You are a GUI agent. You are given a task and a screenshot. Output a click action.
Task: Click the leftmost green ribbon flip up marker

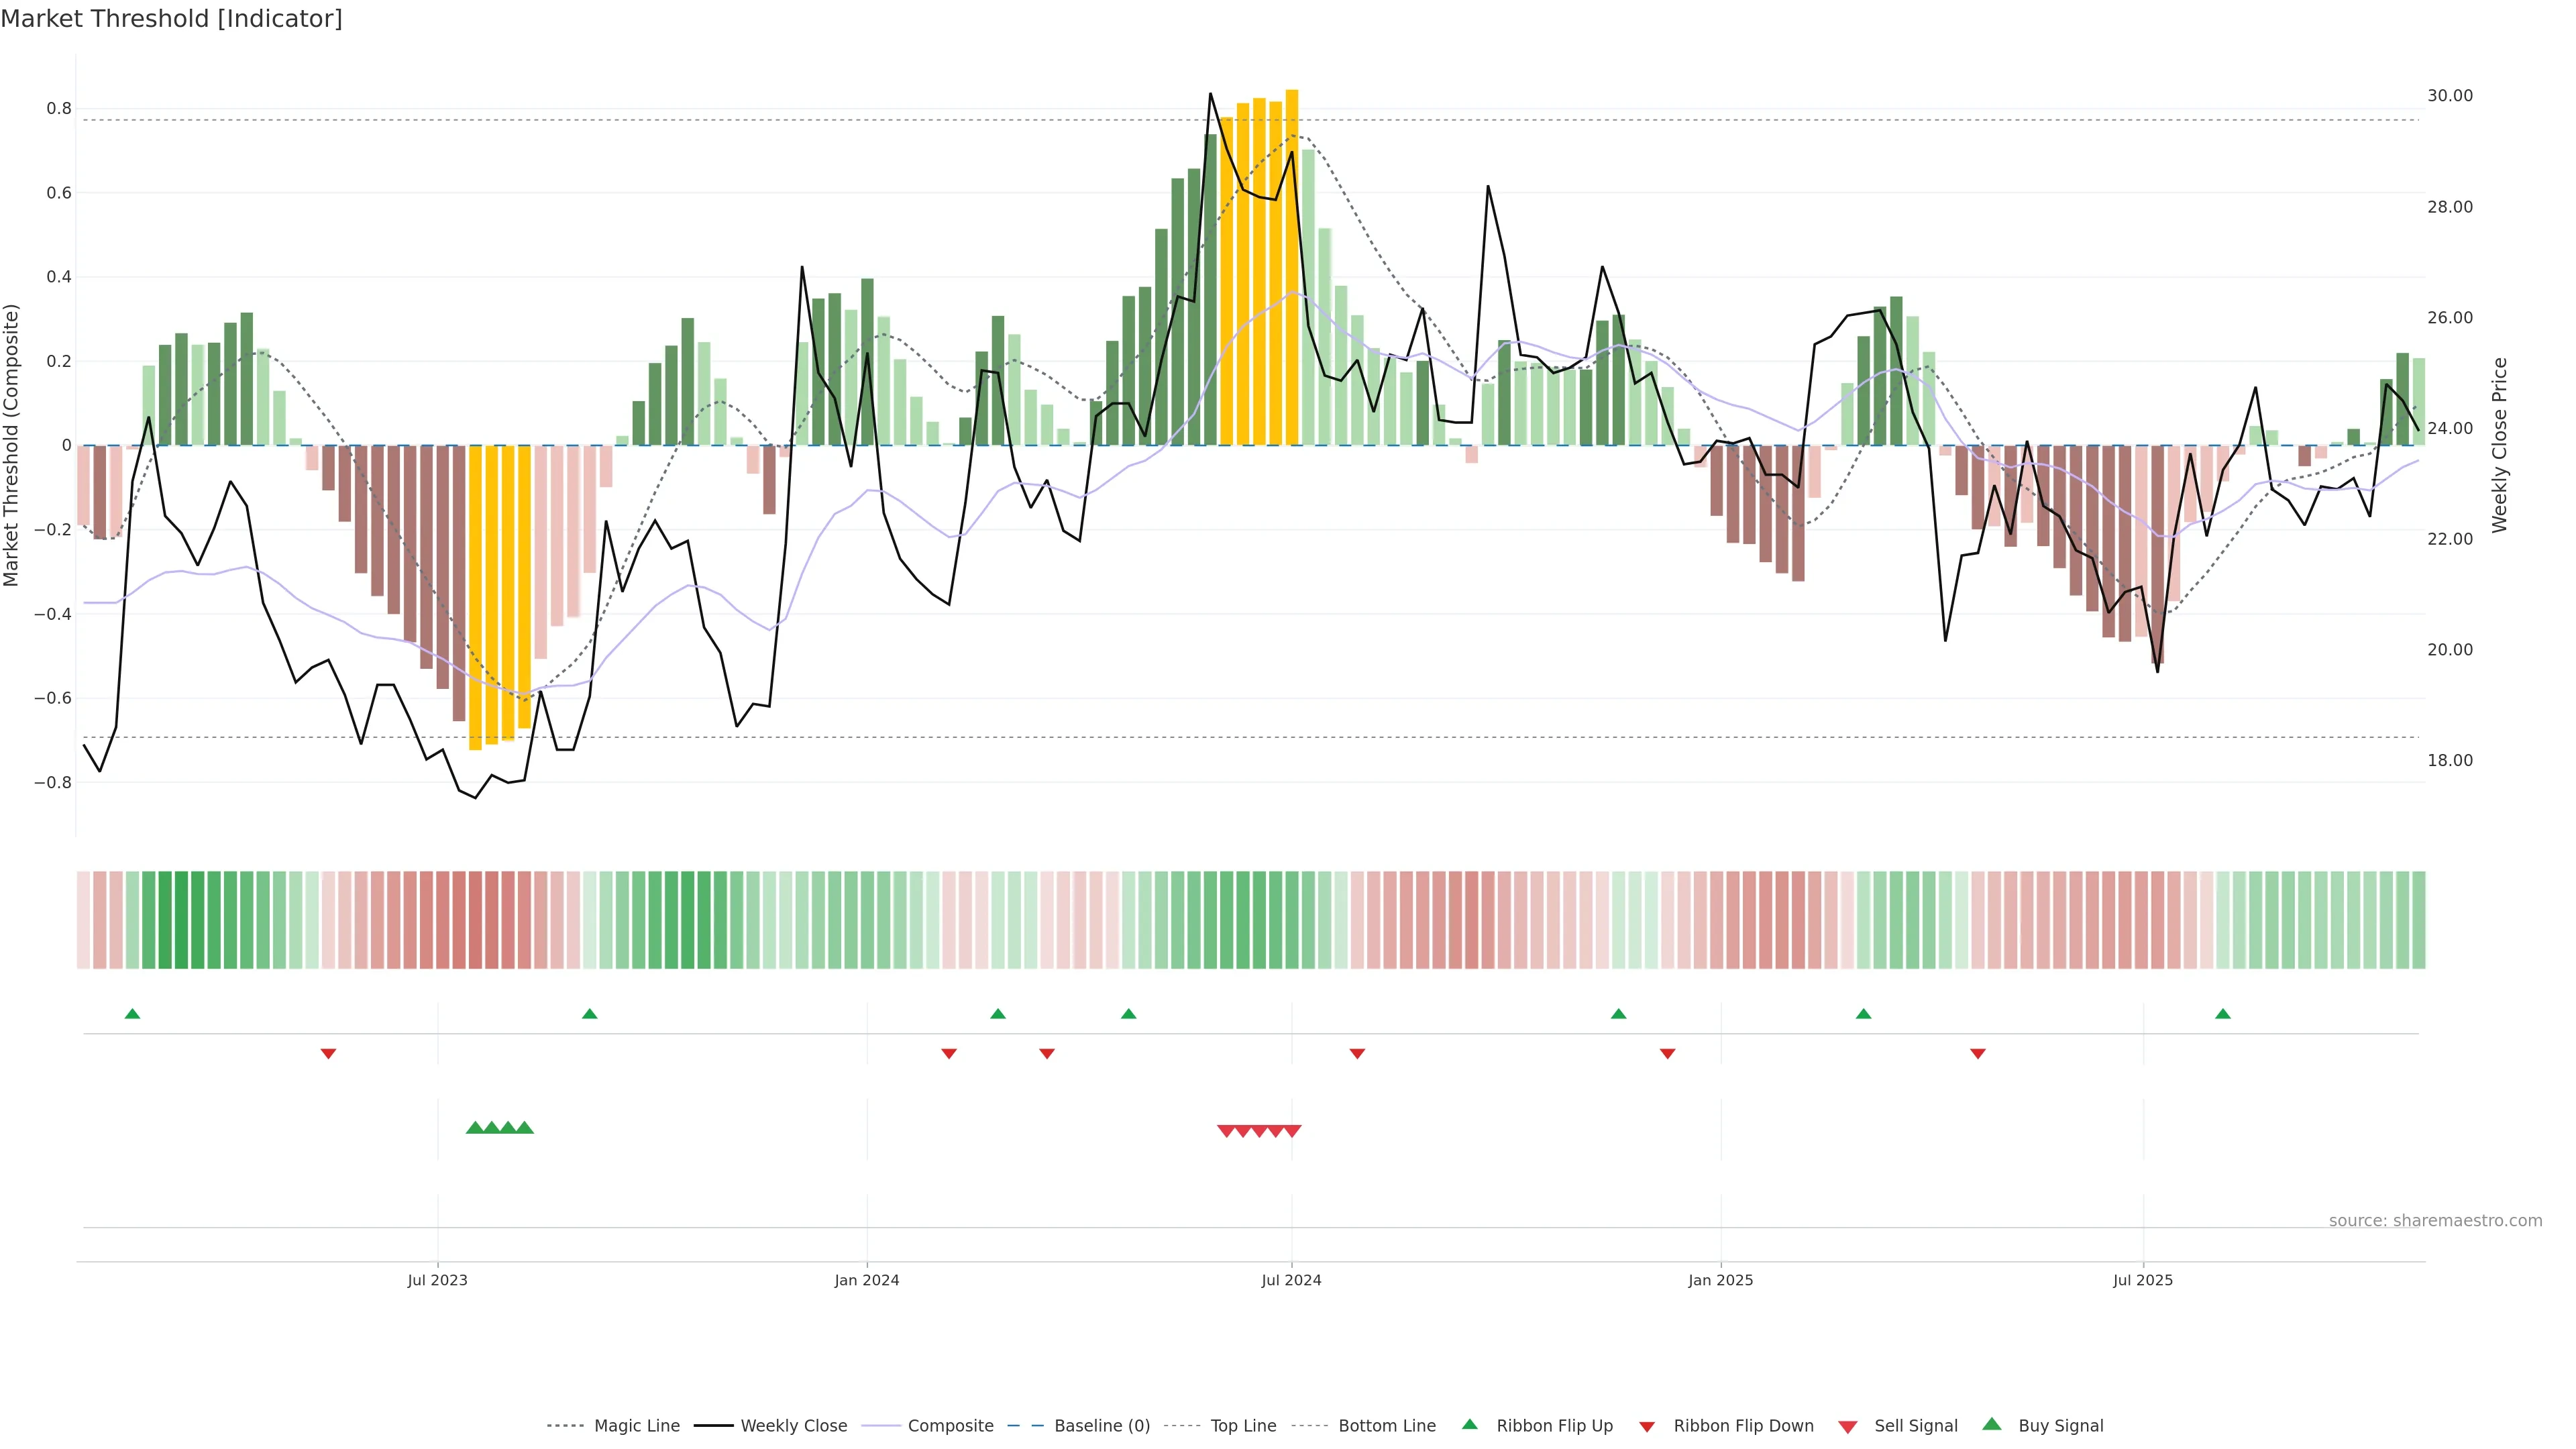[132, 1014]
